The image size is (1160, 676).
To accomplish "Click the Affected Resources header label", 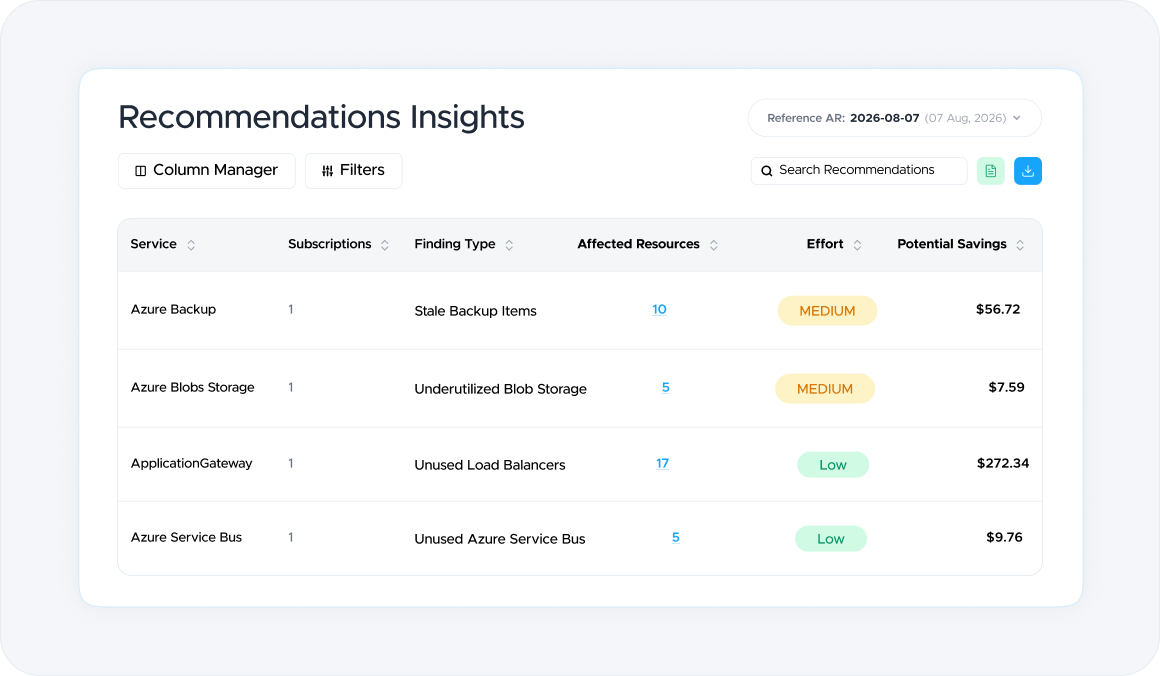I will coord(638,244).
